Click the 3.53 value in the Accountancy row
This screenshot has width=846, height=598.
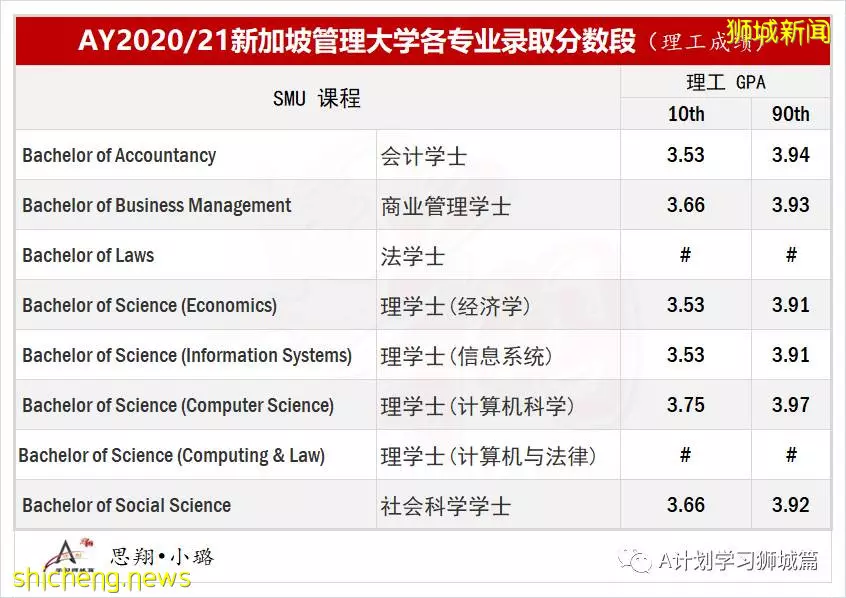pos(686,155)
